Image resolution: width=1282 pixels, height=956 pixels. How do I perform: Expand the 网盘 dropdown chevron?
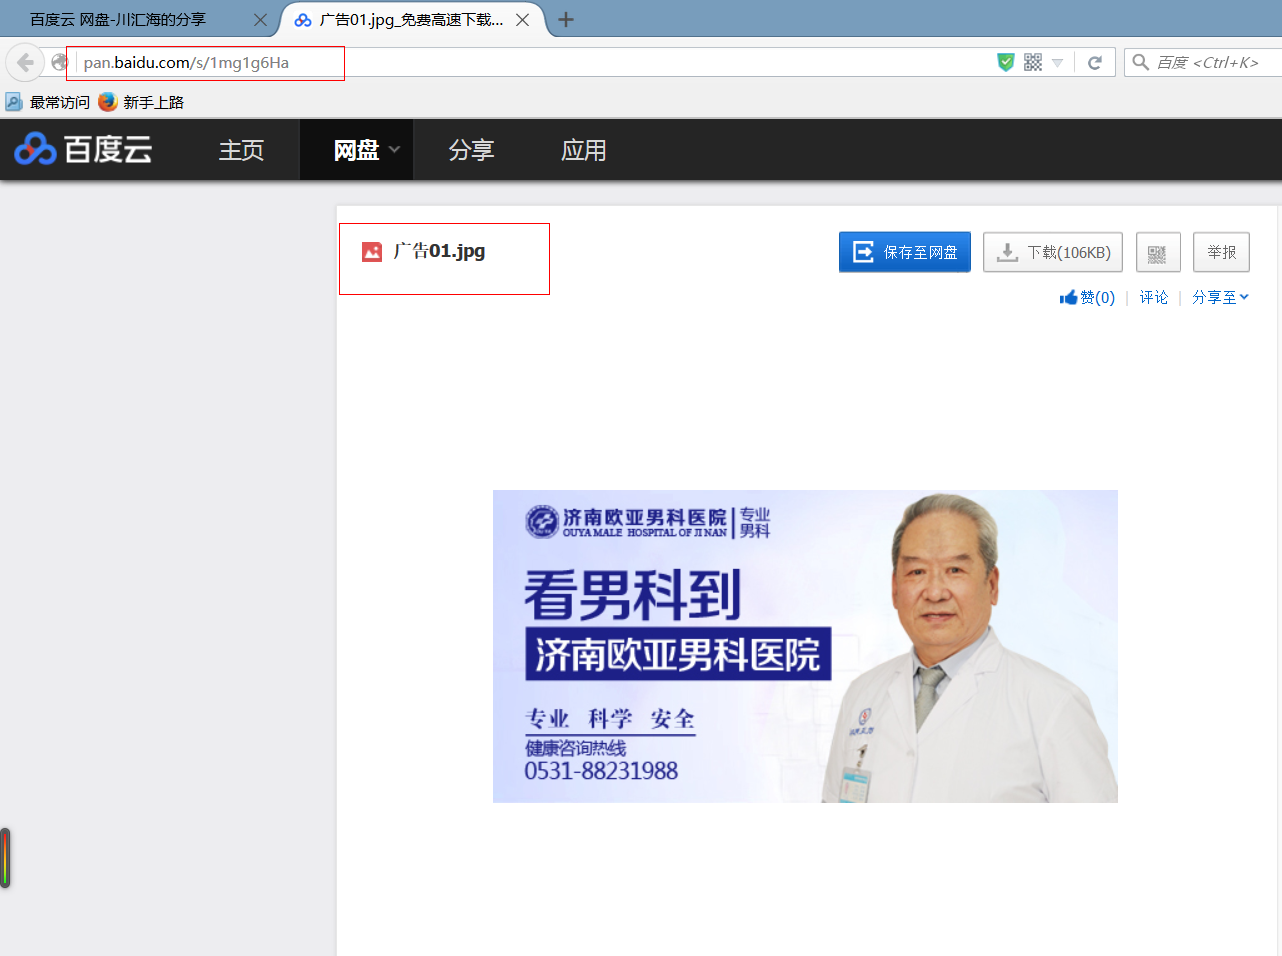click(x=394, y=150)
